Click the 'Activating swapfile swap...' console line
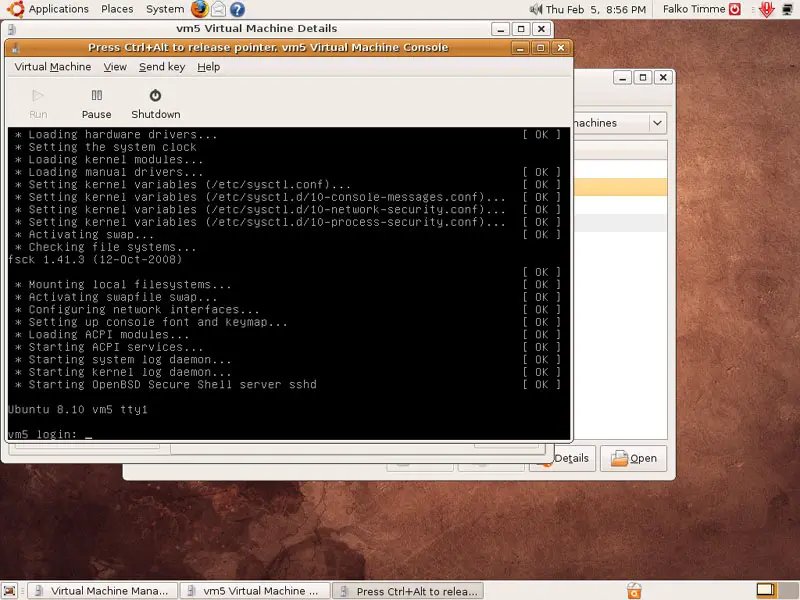 pyautogui.click(x=123, y=297)
